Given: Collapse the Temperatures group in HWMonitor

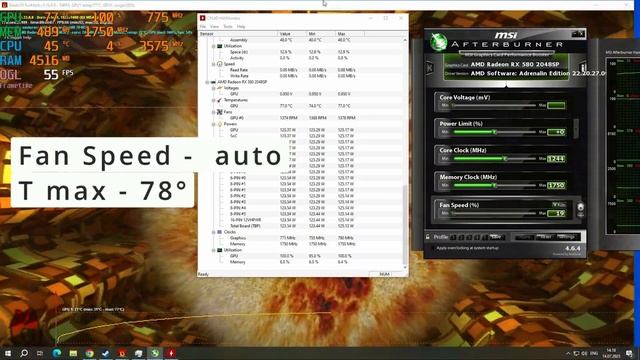Looking at the screenshot, I should 213,100.
